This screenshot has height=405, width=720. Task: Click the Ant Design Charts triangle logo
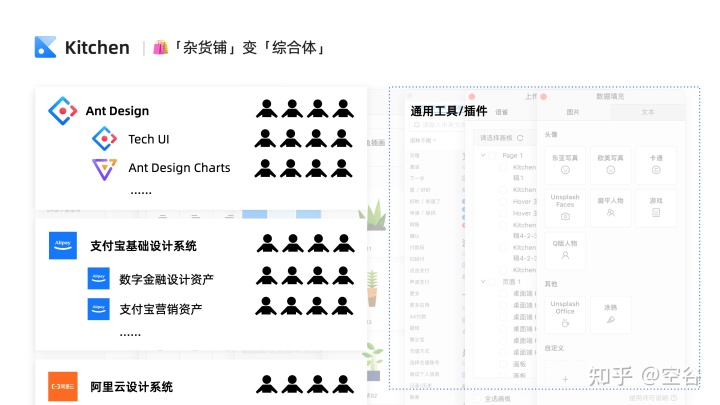tap(105, 169)
